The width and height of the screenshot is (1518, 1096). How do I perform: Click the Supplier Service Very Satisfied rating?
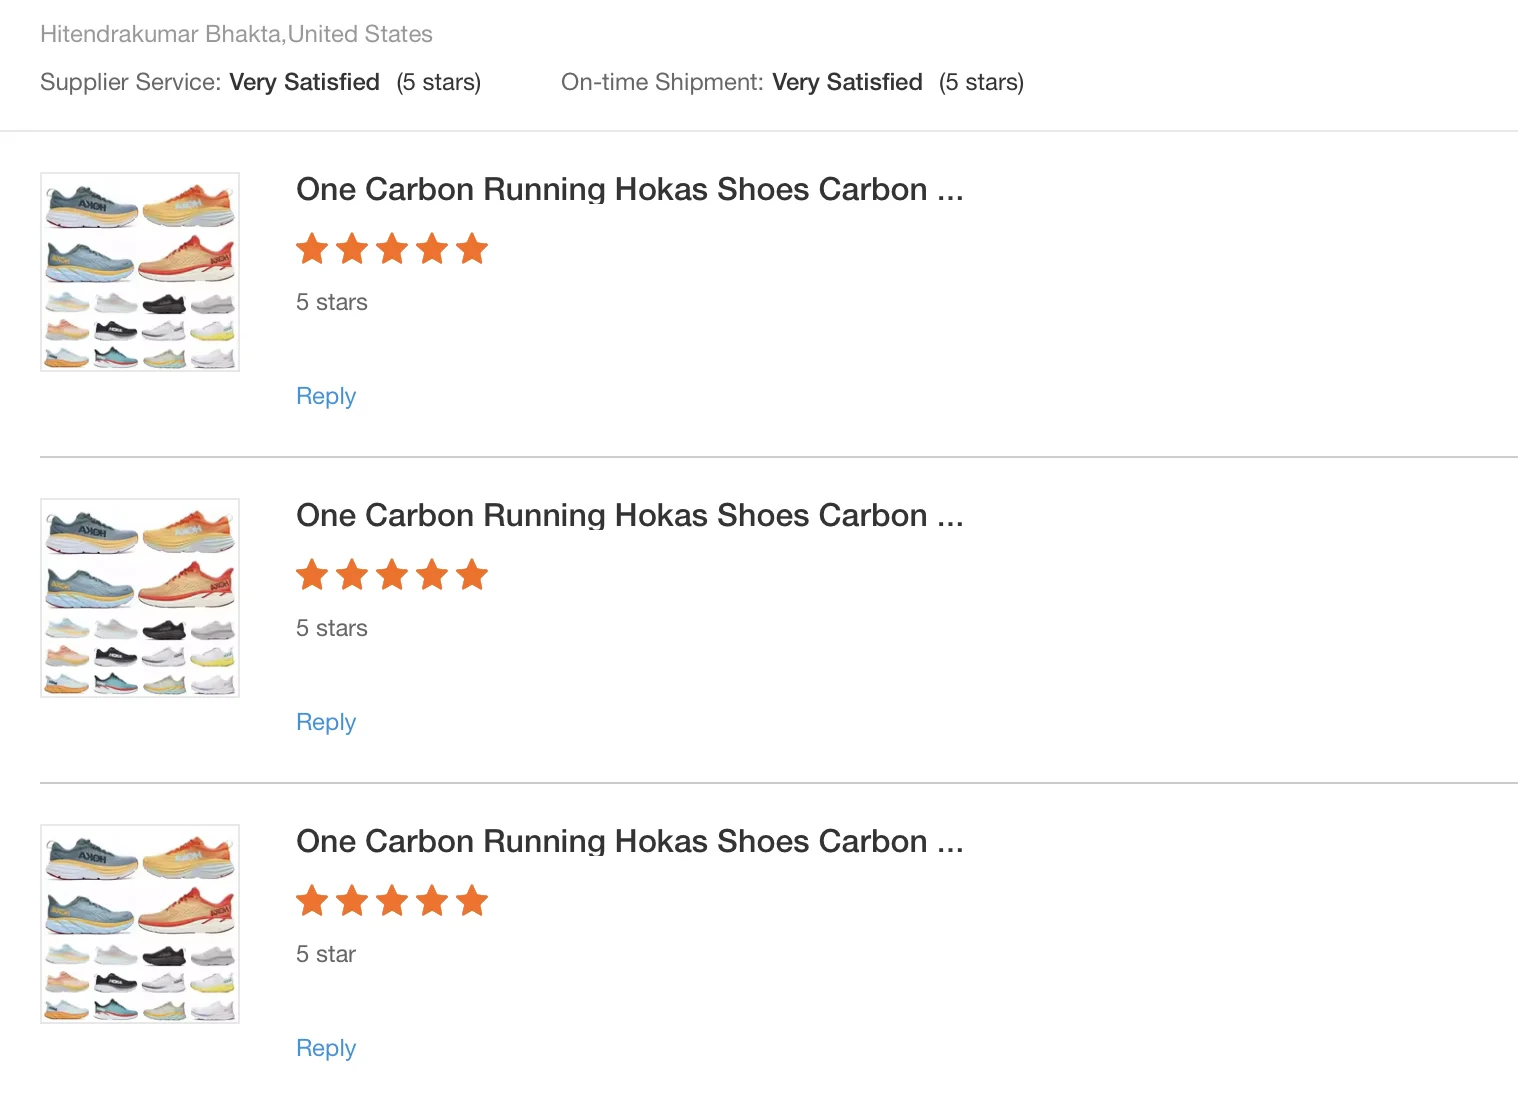(x=304, y=82)
